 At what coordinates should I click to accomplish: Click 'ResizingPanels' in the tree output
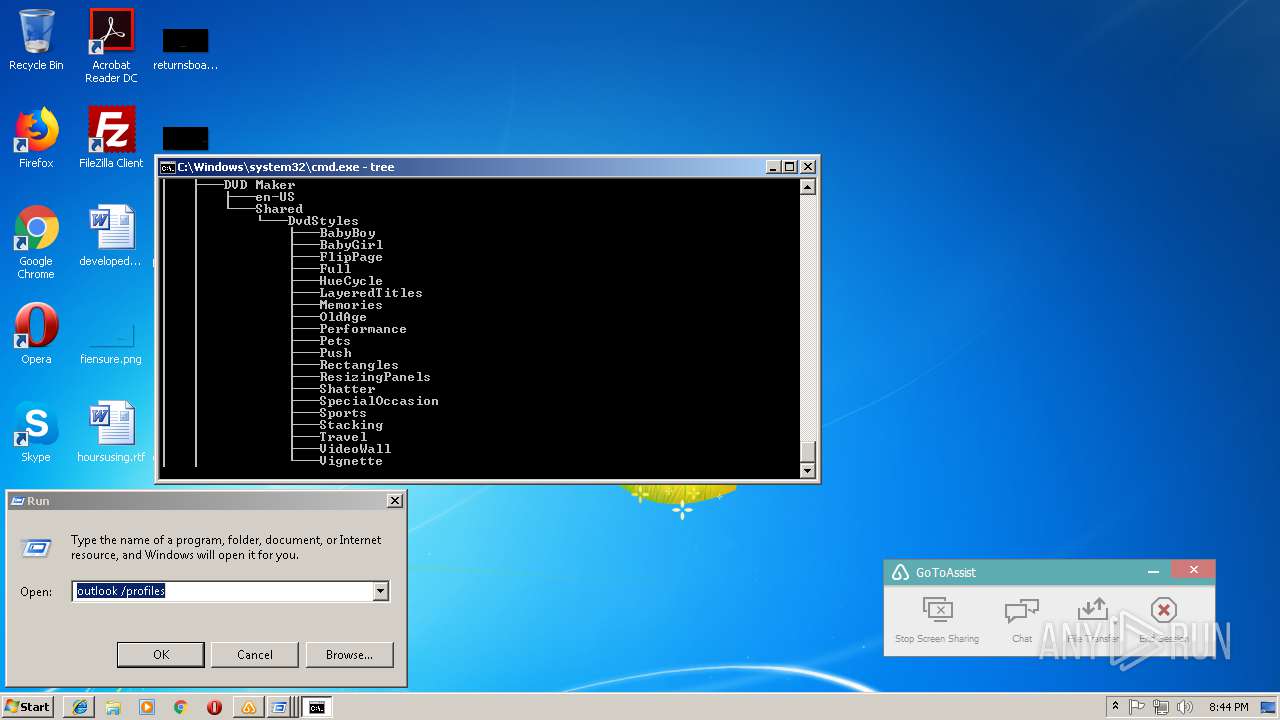pos(375,377)
